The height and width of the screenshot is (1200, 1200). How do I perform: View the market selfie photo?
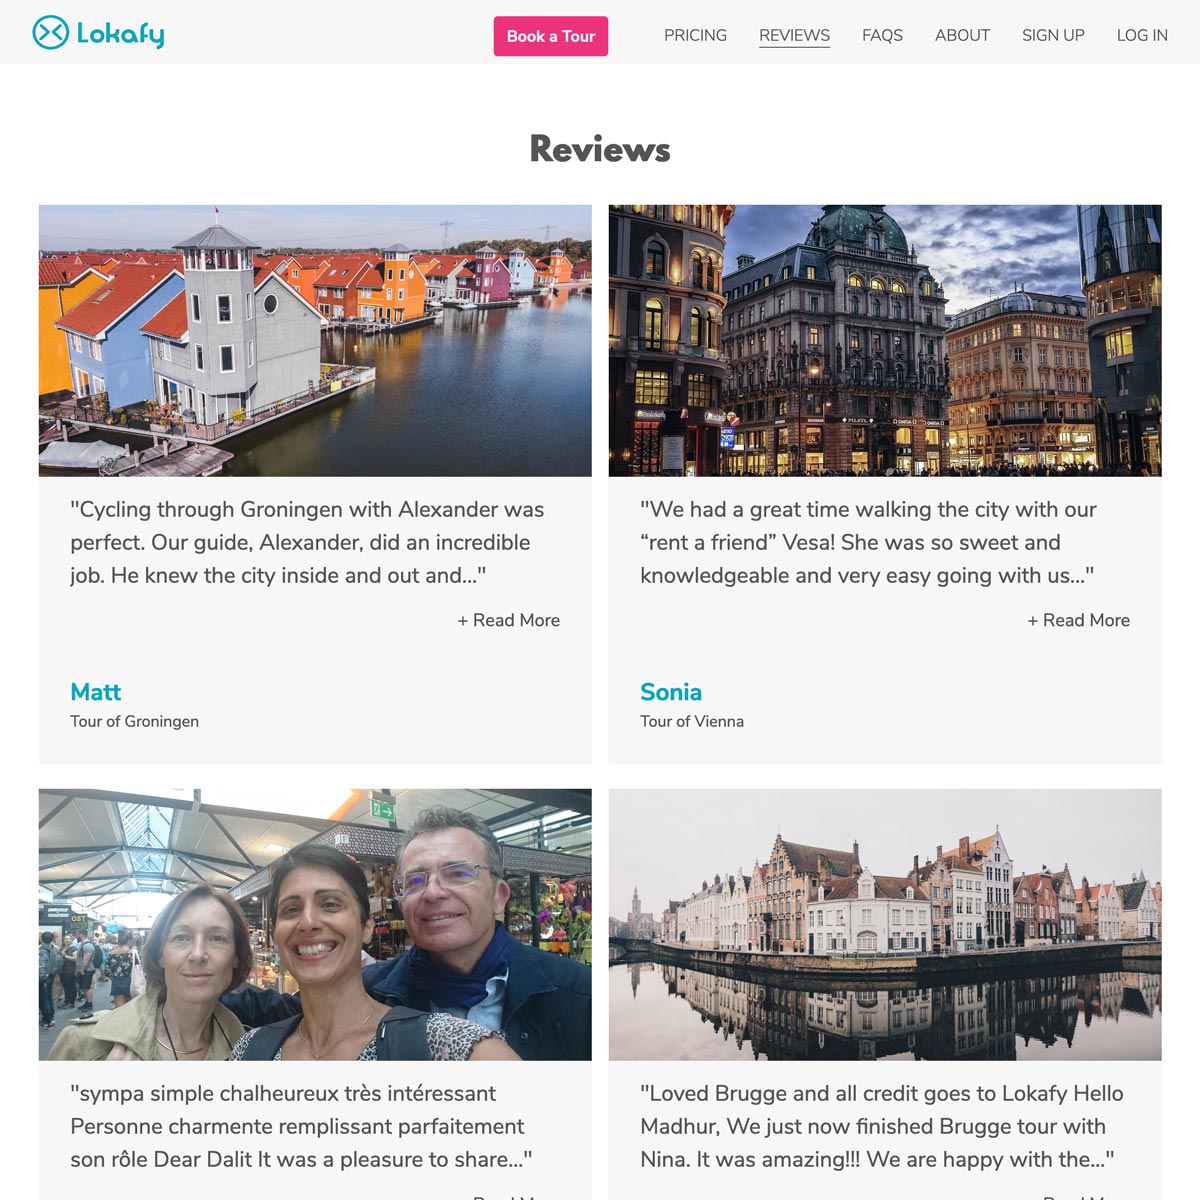[315, 924]
